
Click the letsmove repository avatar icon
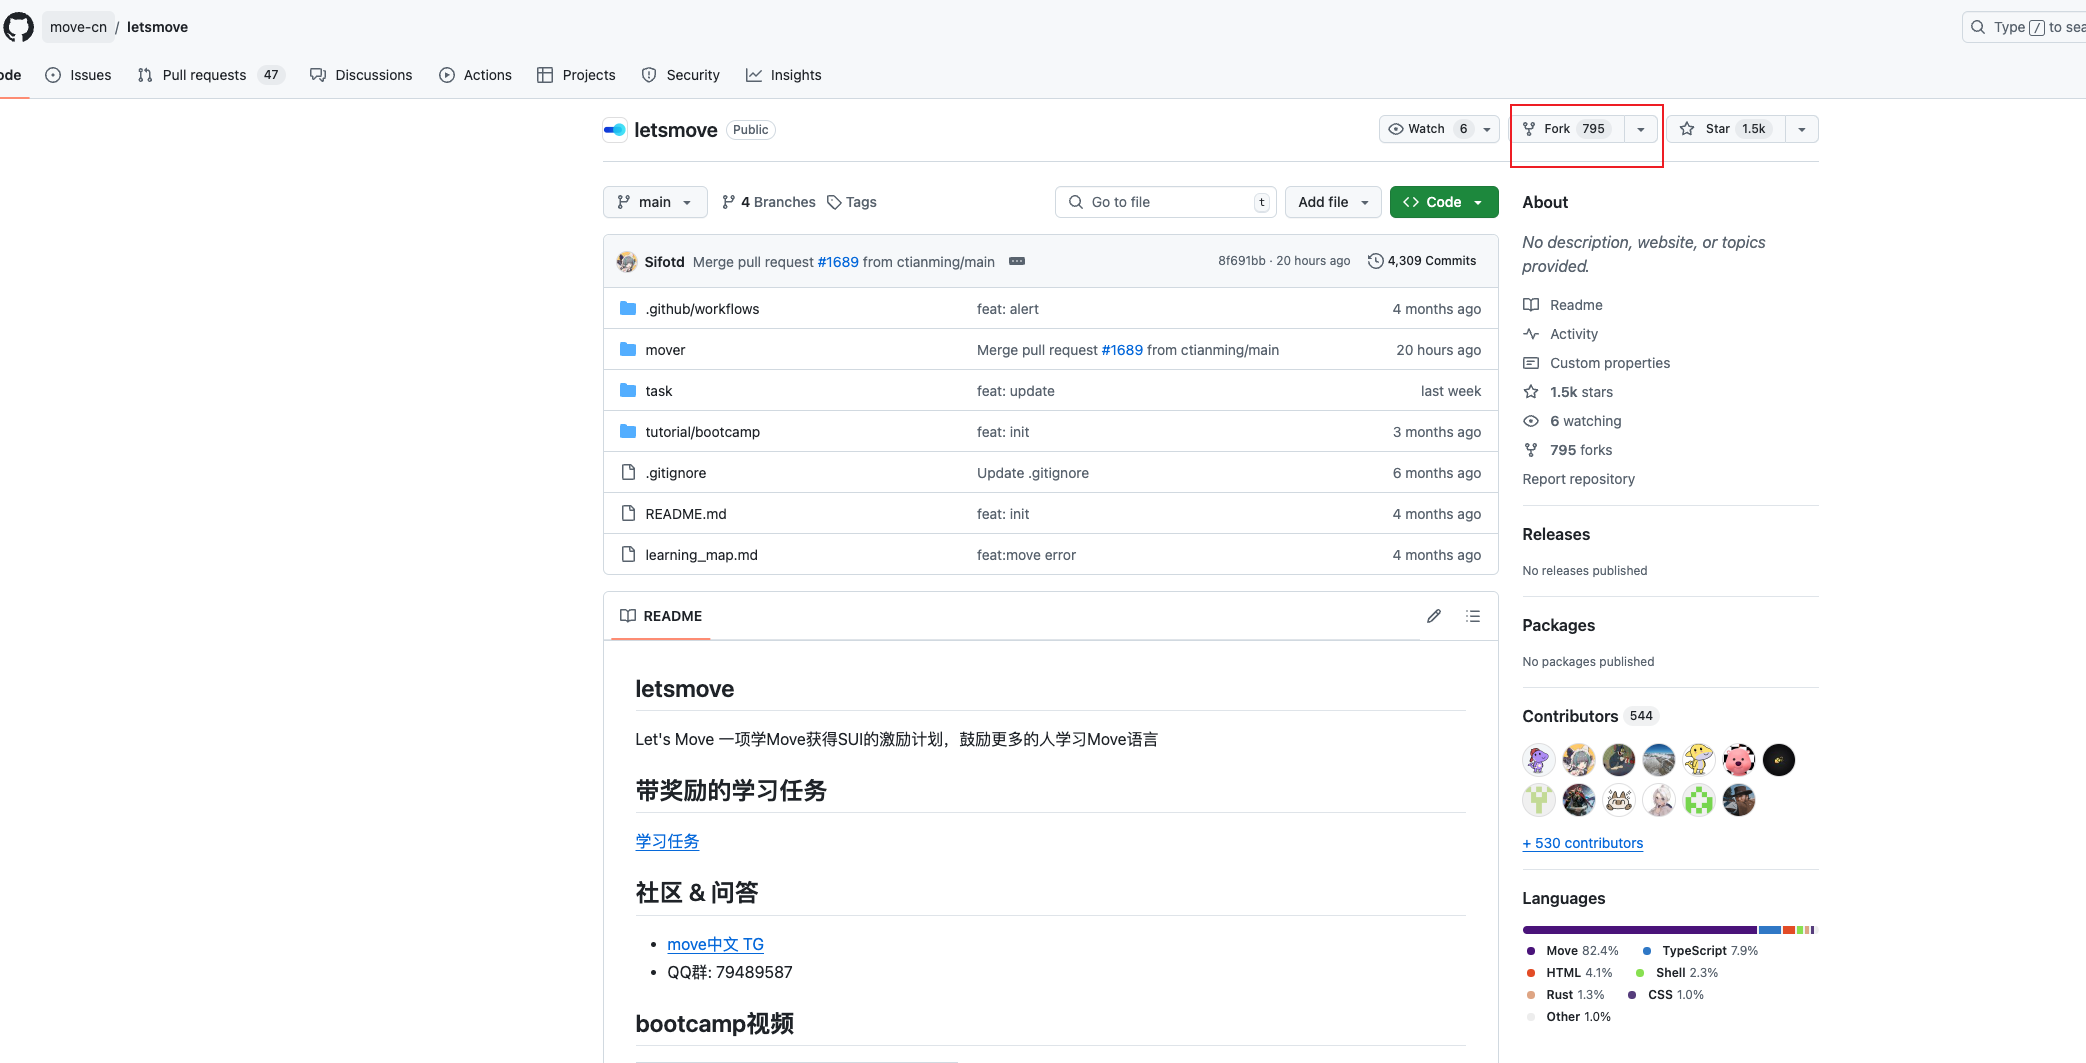615,130
